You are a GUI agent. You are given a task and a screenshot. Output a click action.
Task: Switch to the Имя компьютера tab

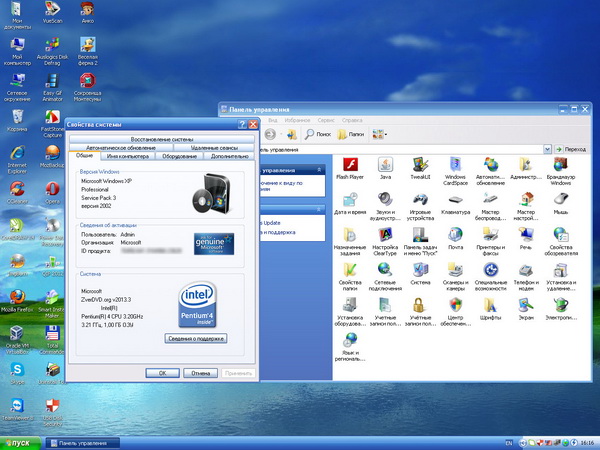coord(128,156)
